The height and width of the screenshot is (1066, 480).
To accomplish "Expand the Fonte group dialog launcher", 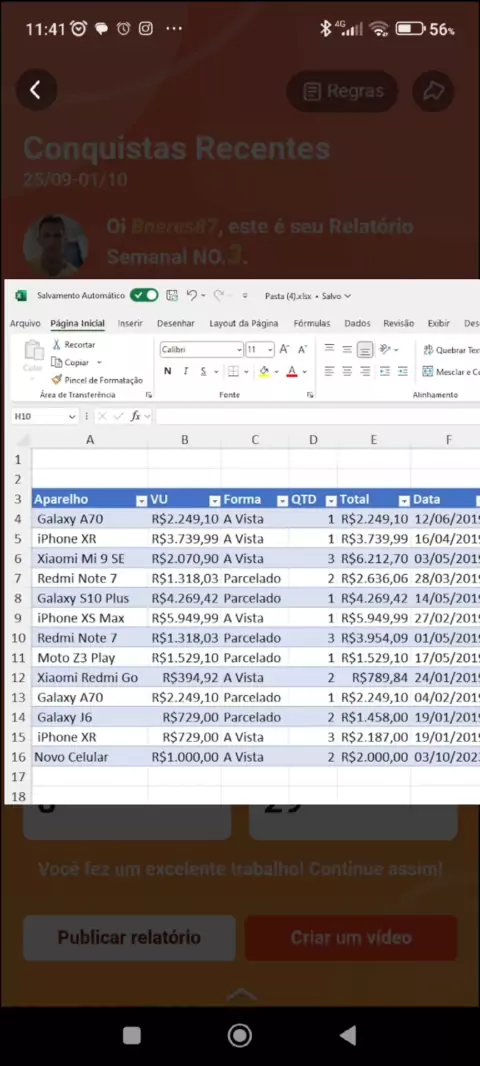I will coord(310,395).
